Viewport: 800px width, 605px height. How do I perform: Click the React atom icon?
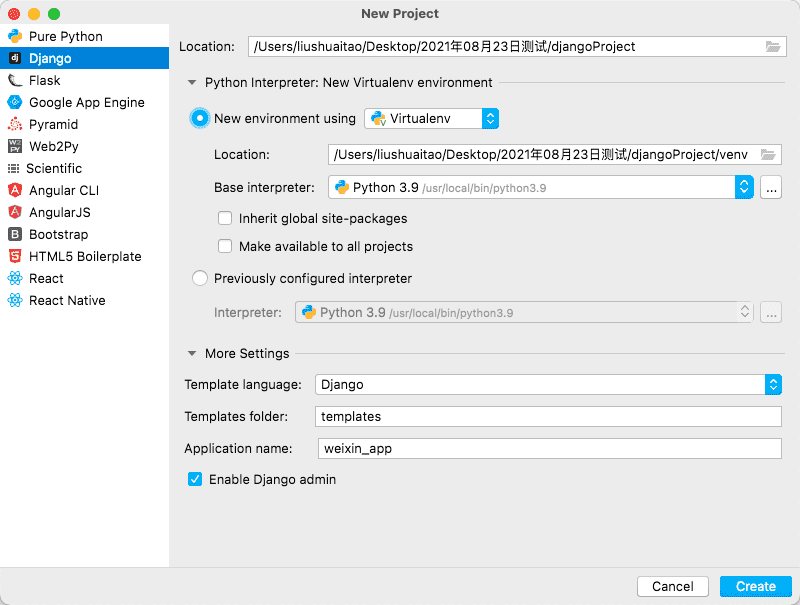[15, 278]
